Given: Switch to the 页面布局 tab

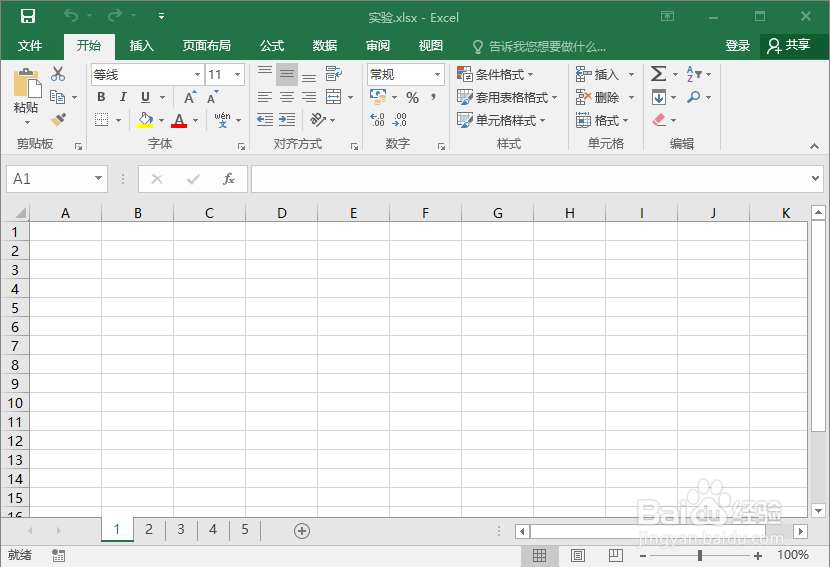Looking at the screenshot, I should point(206,46).
